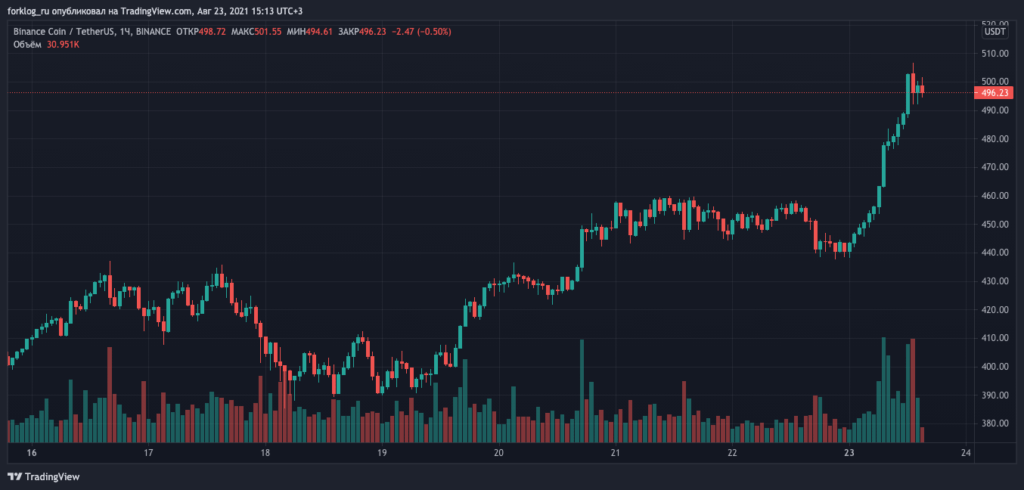Click the 30.951K volume value
This screenshot has height=490, width=1024.
click(x=64, y=45)
